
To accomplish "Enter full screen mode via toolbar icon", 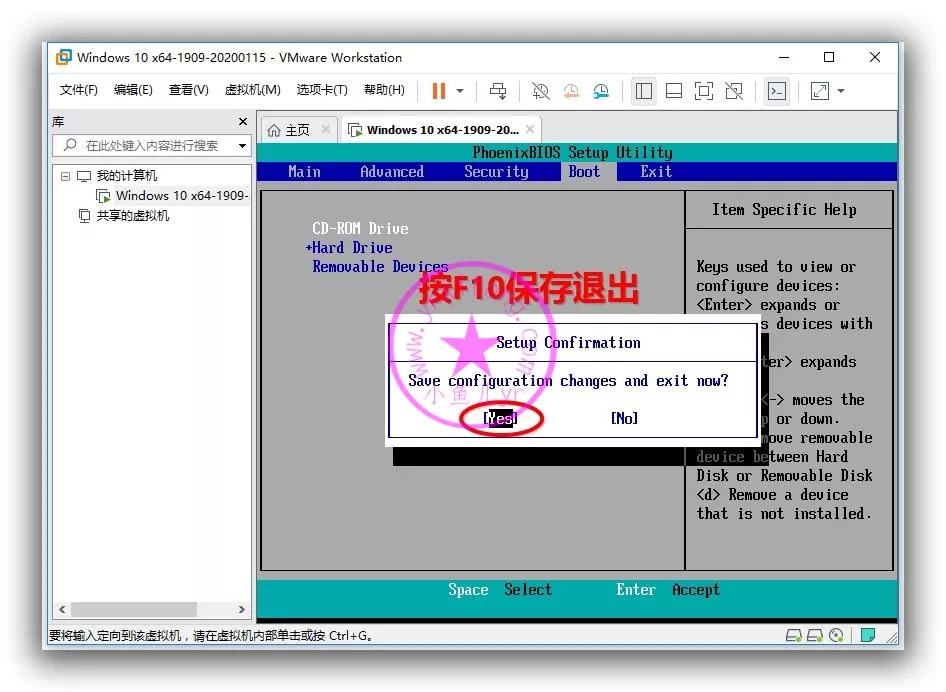I will coord(704,91).
